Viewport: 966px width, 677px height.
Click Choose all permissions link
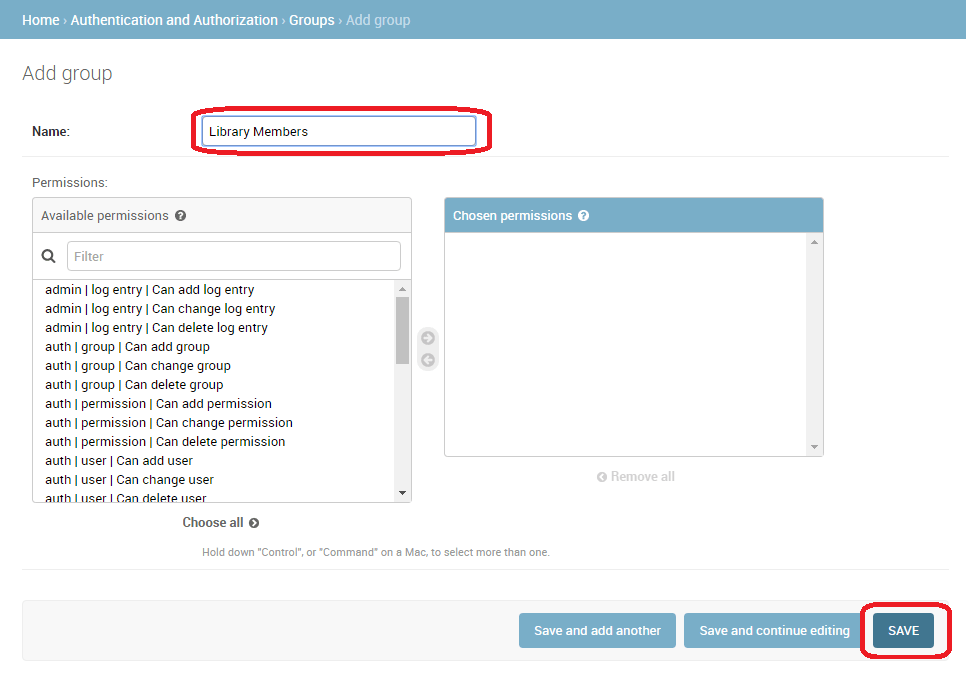click(x=220, y=523)
